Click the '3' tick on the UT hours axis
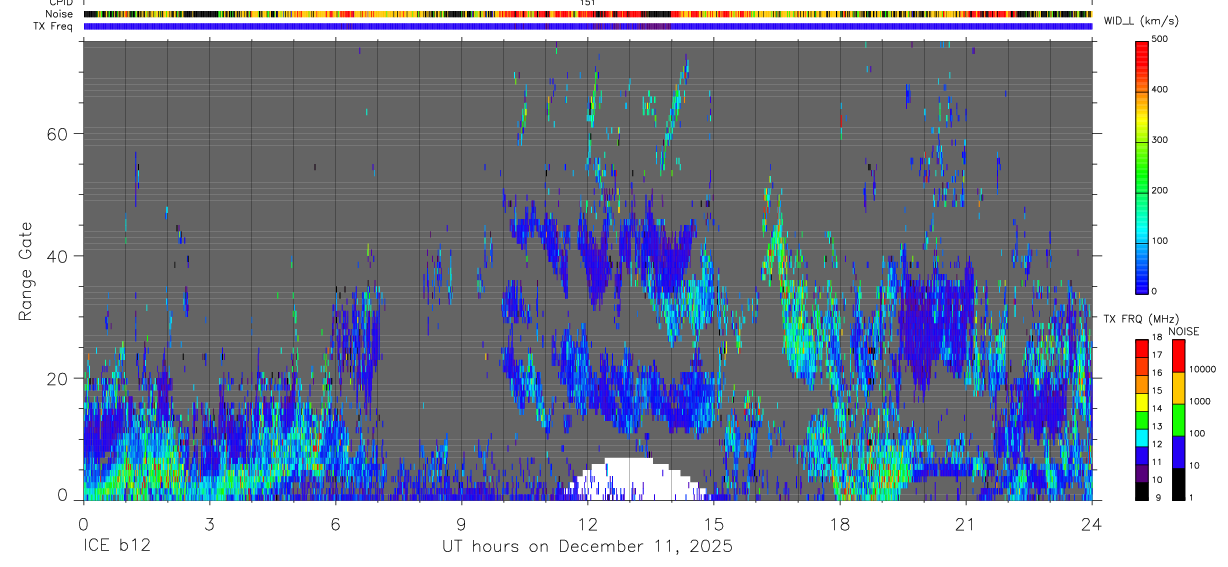Image resolution: width=1228 pixels, height=567 pixels. pyautogui.click(x=209, y=523)
